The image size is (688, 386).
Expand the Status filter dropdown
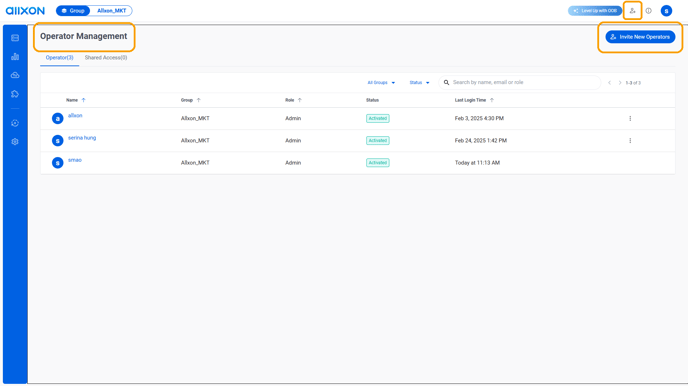(x=419, y=82)
